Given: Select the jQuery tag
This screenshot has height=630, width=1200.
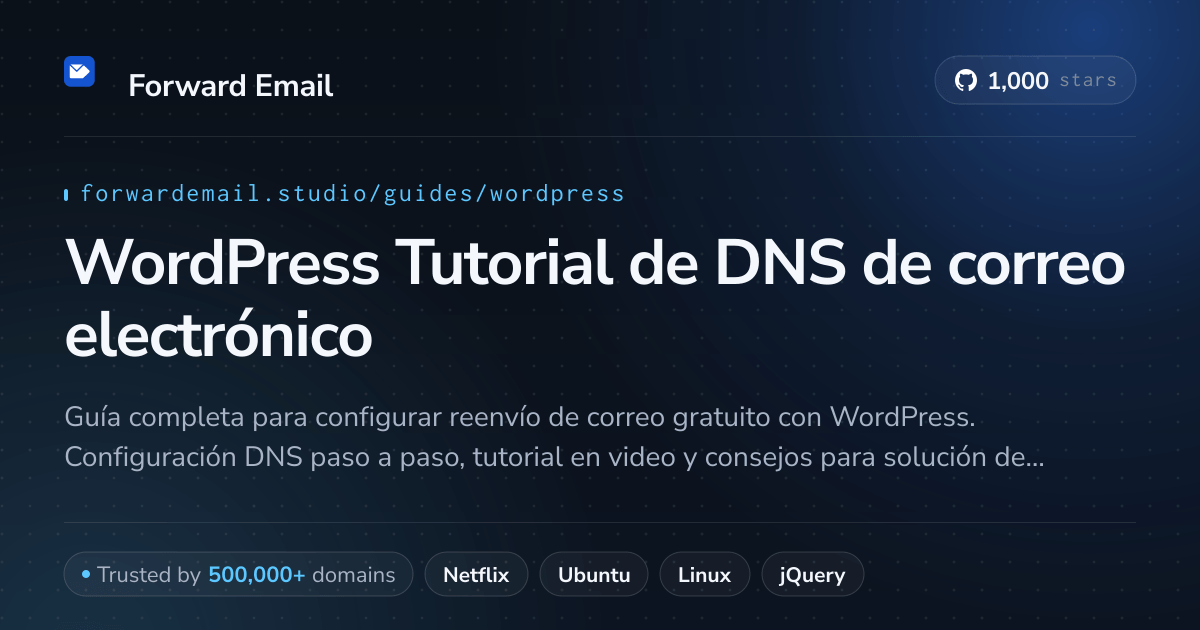Looking at the screenshot, I should [812, 575].
